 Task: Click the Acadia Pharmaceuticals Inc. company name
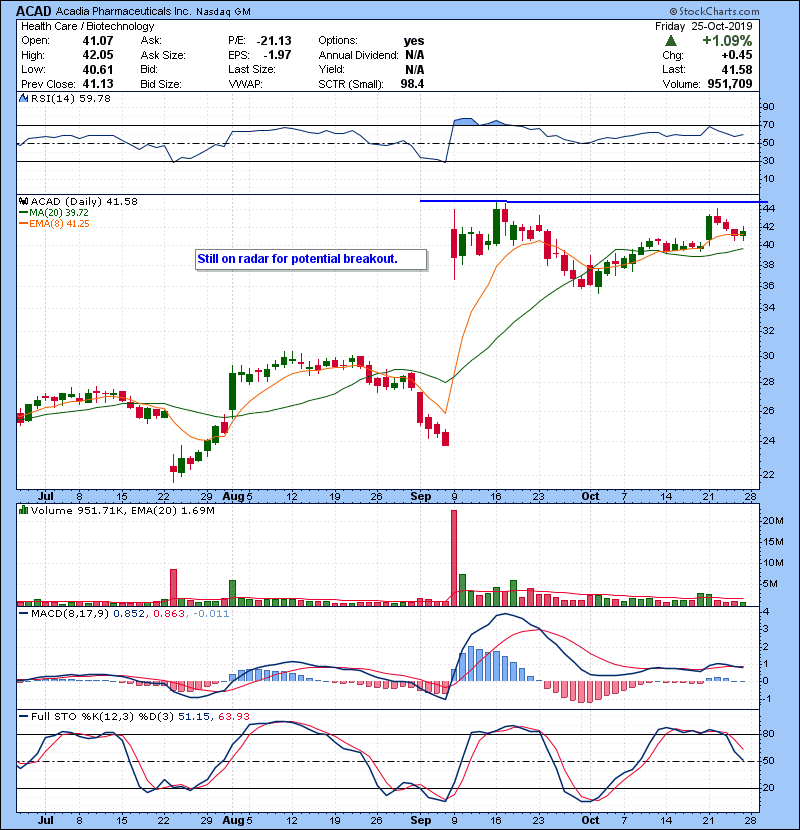tap(123, 11)
